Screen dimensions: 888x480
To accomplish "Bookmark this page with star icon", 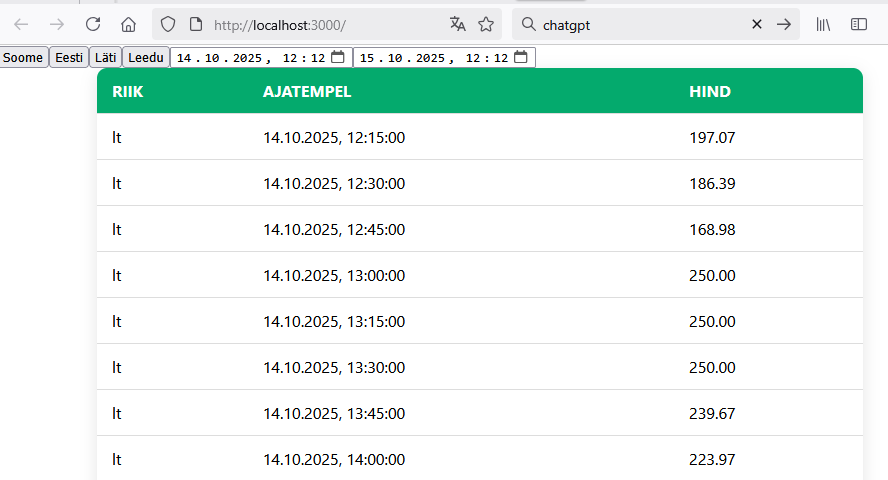I will click(x=486, y=24).
